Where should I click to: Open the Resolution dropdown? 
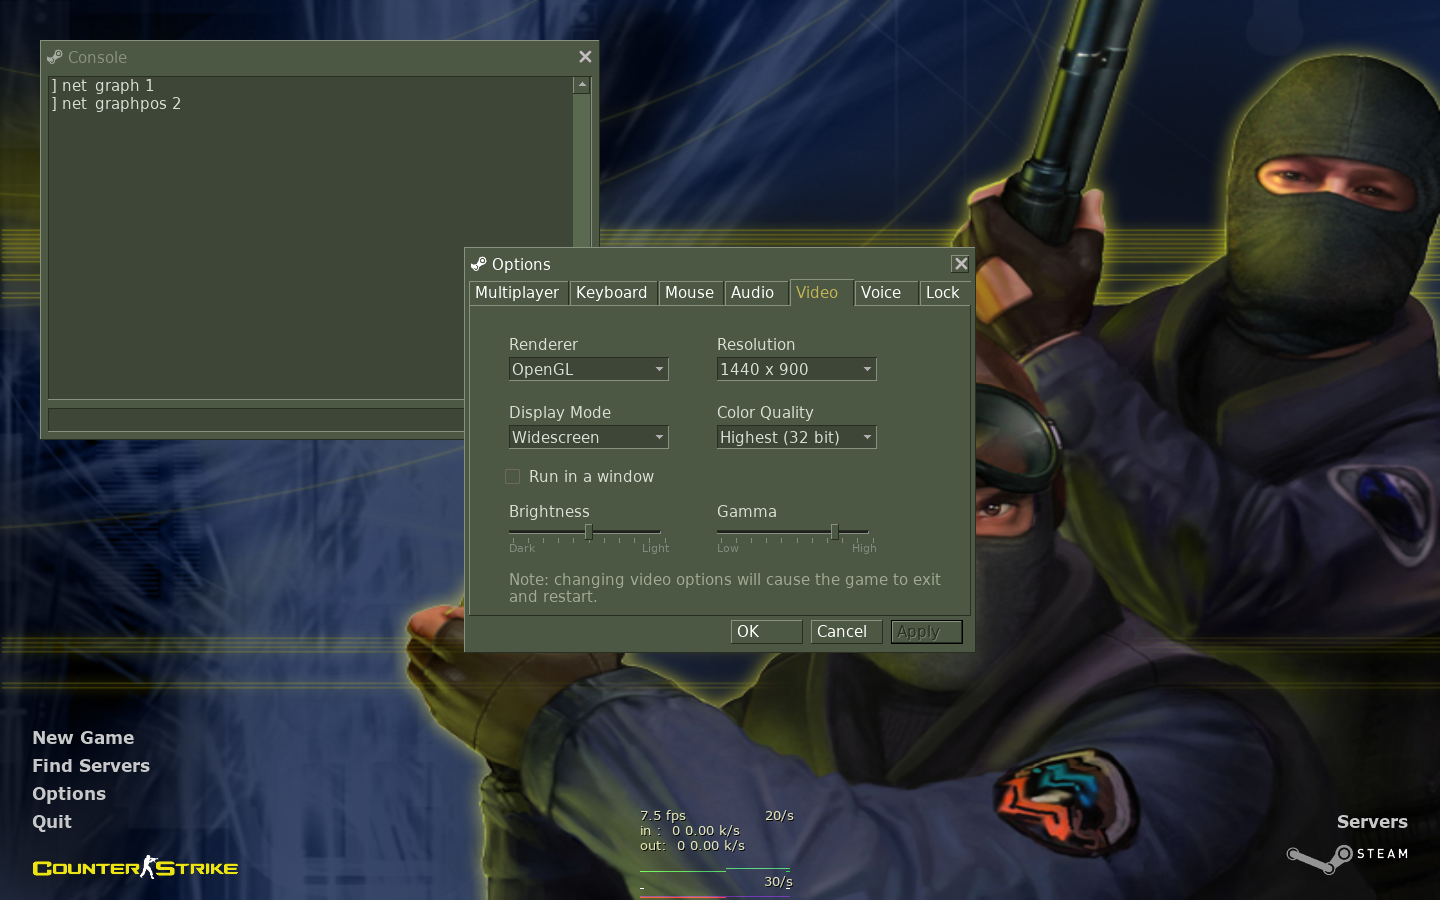(797, 369)
